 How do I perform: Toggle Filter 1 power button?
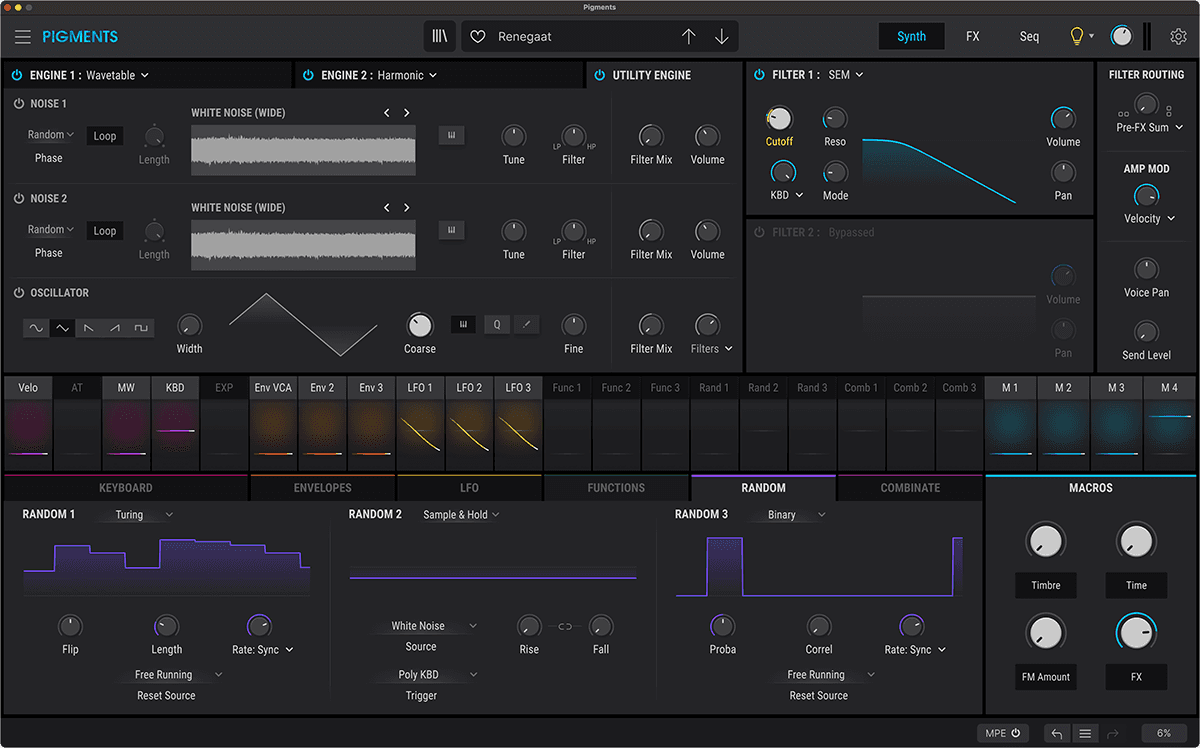759,75
